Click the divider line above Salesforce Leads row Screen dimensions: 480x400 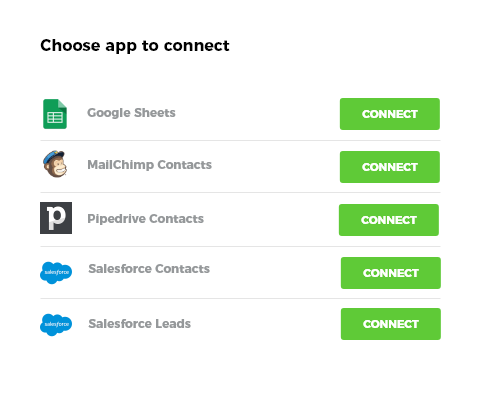pyautogui.click(x=240, y=299)
